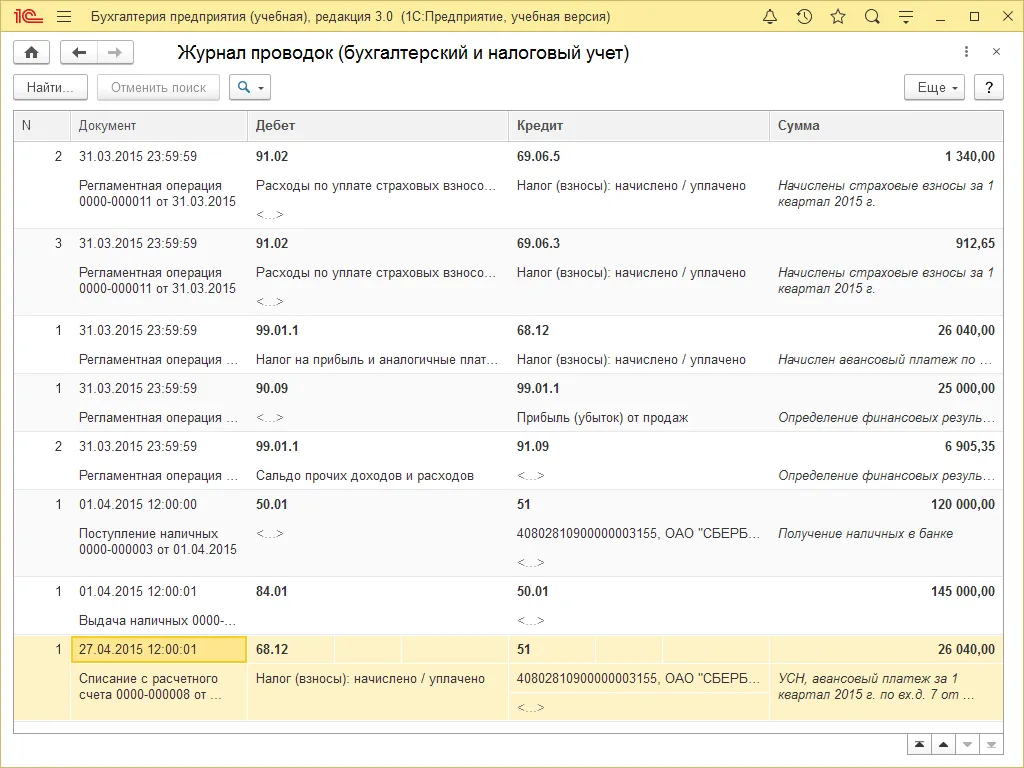Jump to last row in list

point(991,744)
